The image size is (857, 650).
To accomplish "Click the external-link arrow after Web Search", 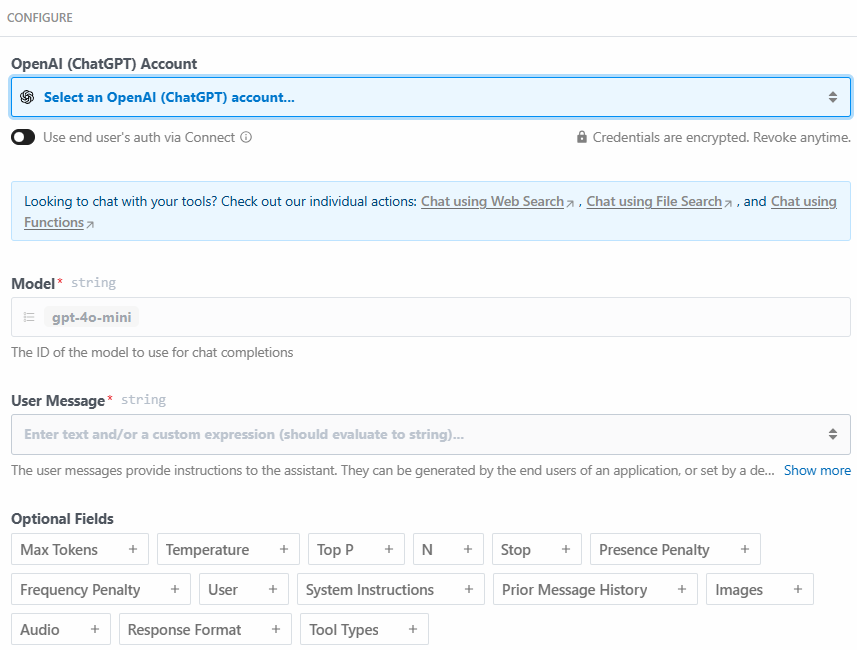I will coord(570,203).
